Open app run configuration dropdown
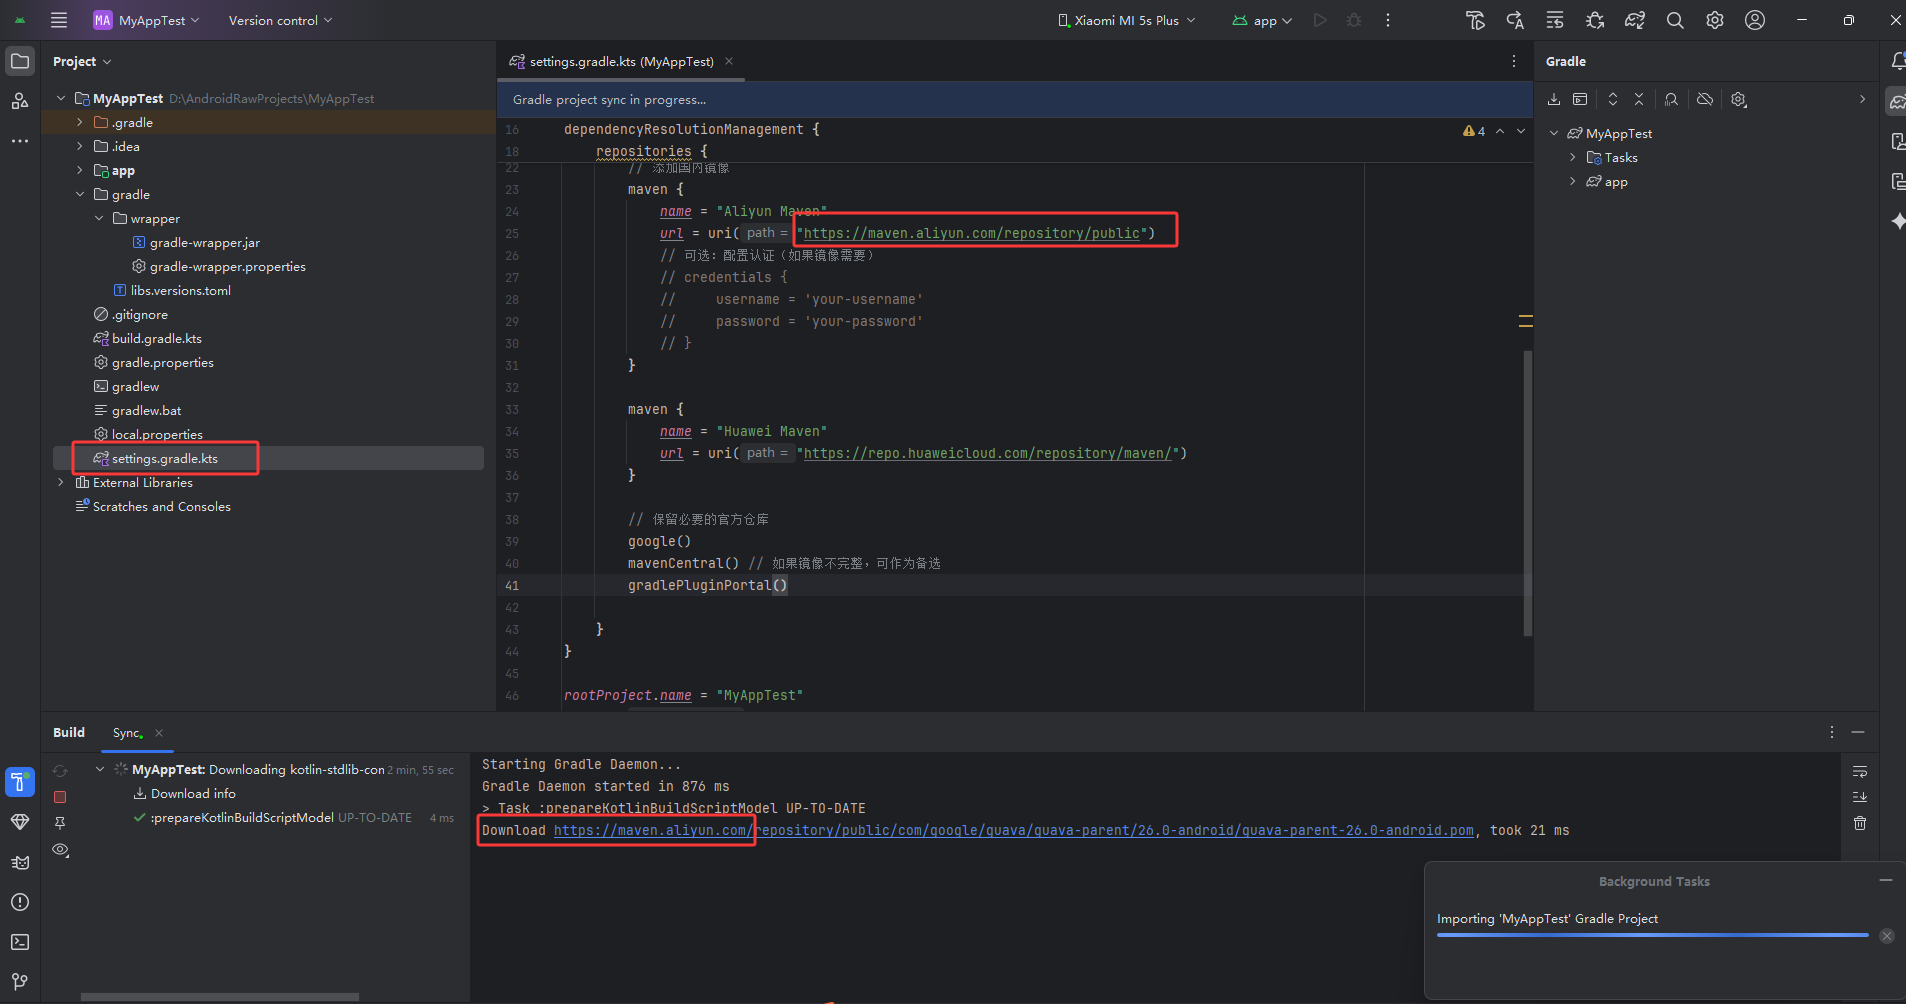The image size is (1906, 1004). pyautogui.click(x=1262, y=20)
